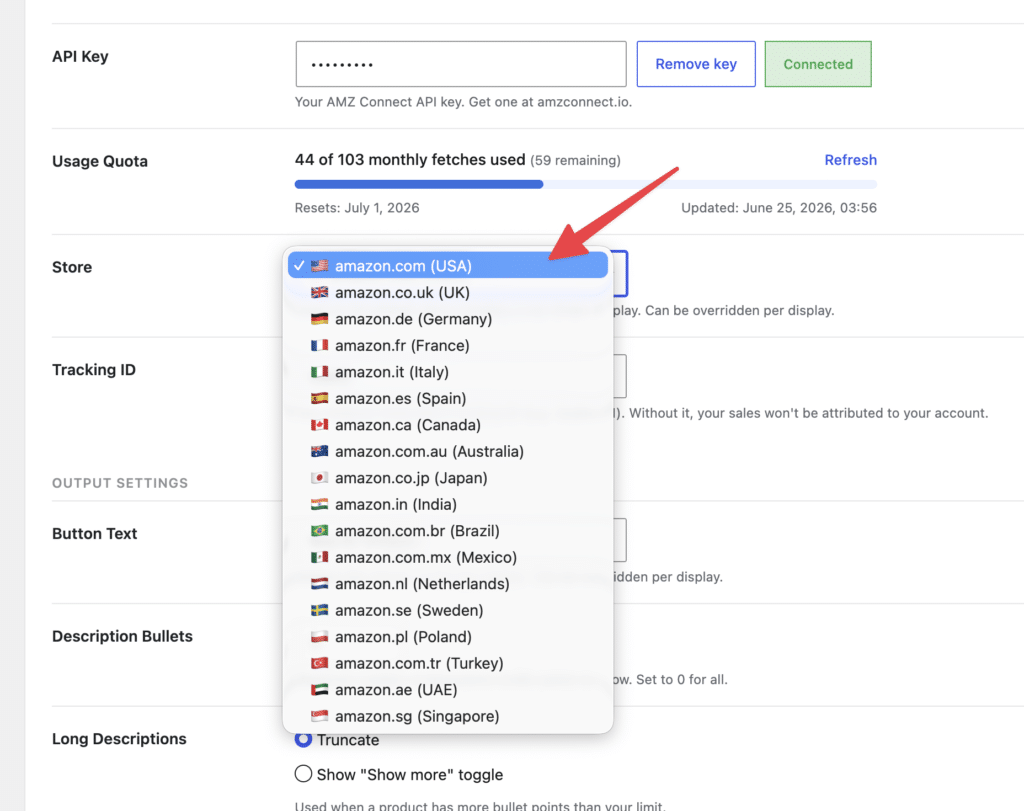Click the Germany flag icon
This screenshot has width=1024, height=811.
coord(319,319)
